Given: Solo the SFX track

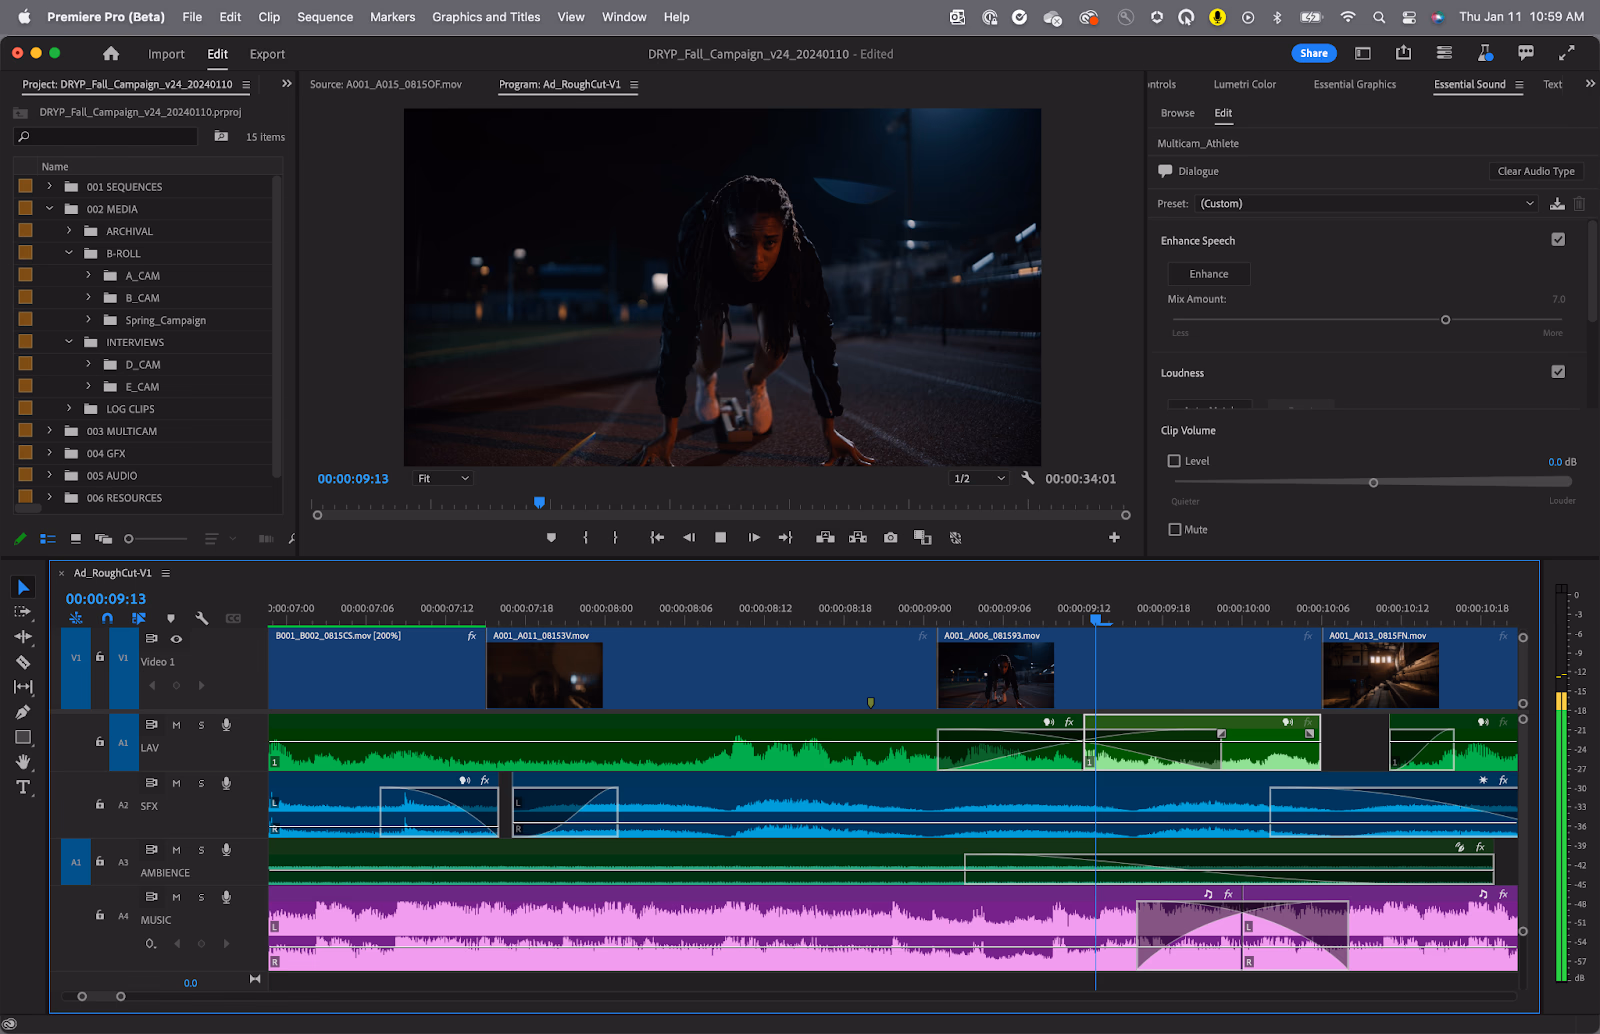Looking at the screenshot, I should [201, 783].
